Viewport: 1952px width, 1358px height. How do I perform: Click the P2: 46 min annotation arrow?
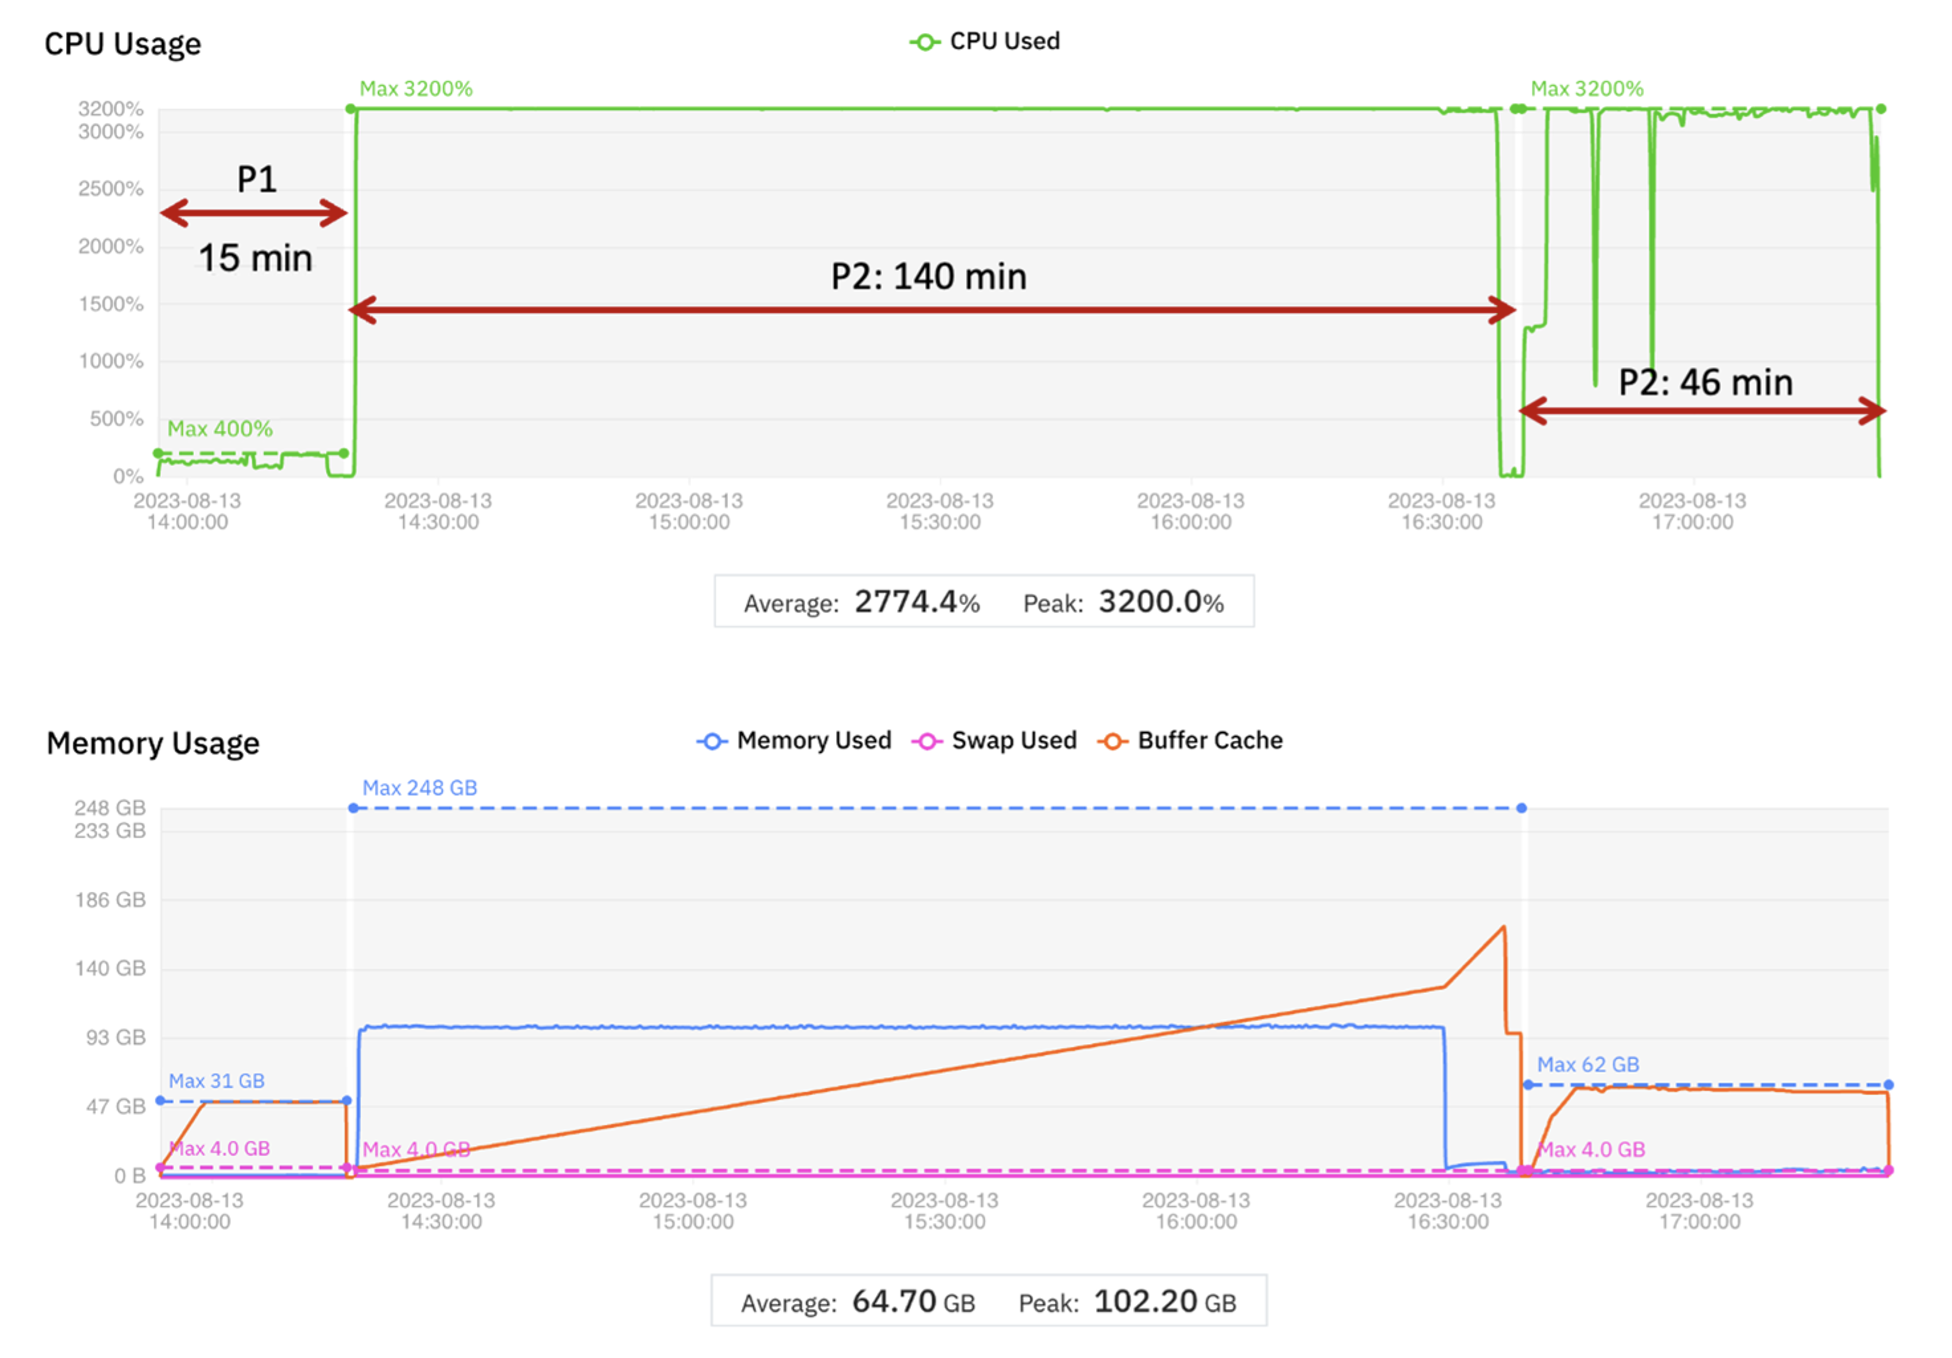[1702, 411]
